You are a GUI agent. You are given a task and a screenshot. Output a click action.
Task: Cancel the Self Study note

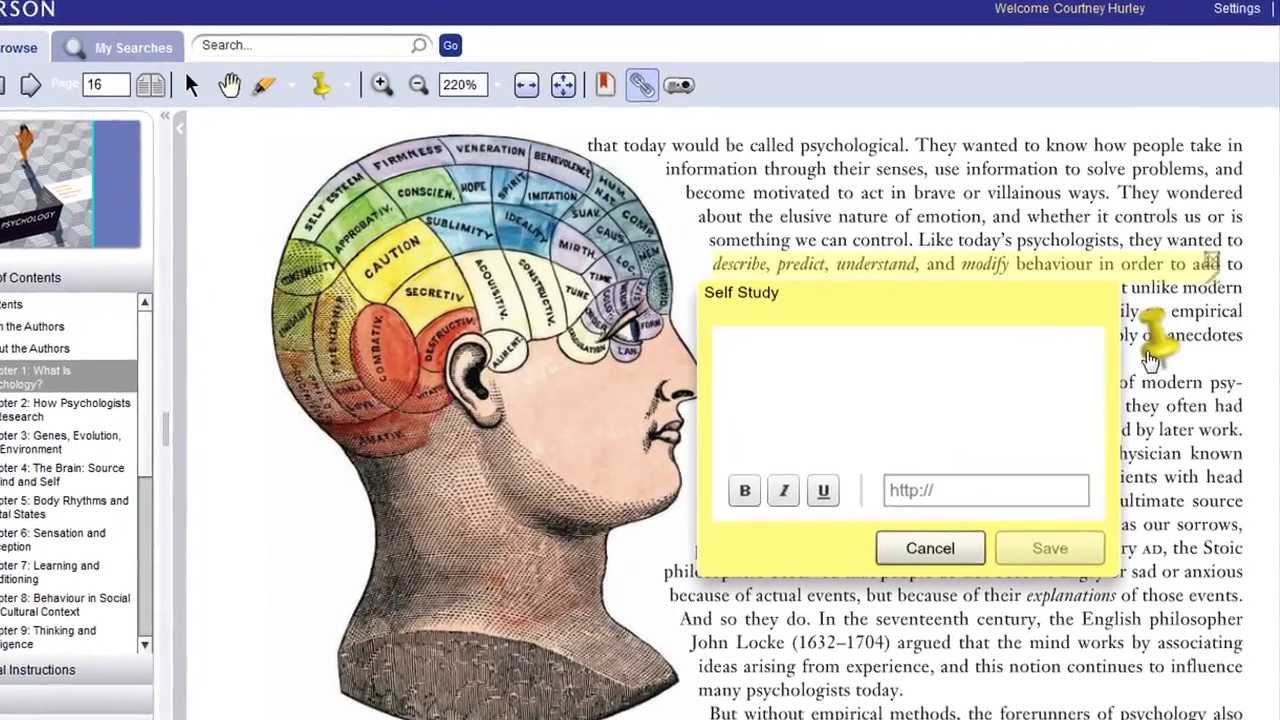[x=930, y=548]
